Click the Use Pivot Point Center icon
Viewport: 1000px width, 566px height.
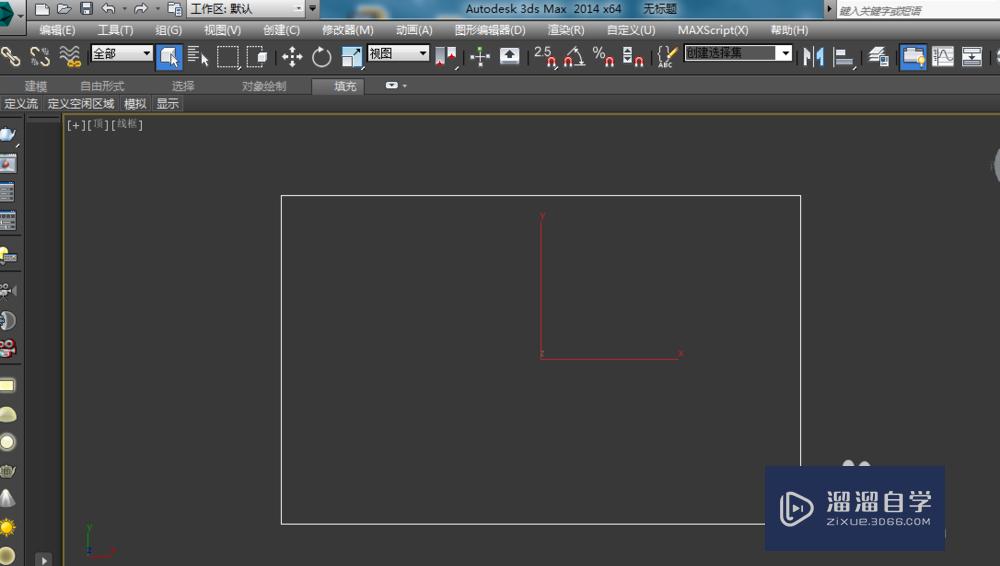pos(446,57)
